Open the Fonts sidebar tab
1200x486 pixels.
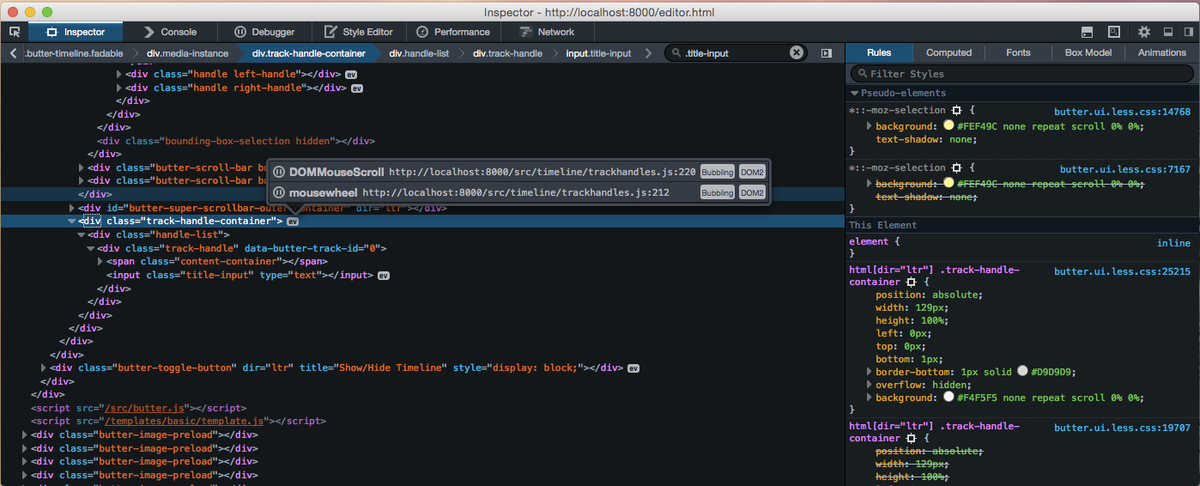pos(1018,53)
